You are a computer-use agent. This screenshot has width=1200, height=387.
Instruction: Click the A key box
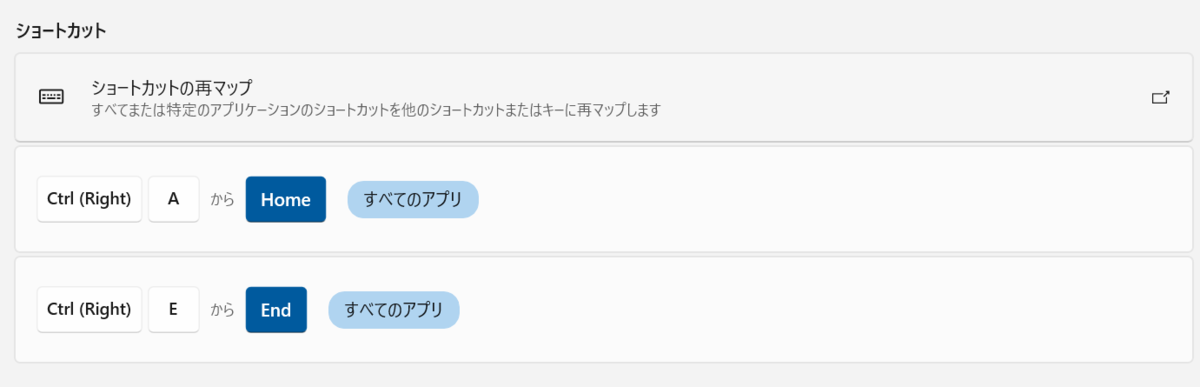pyautogui.click(x=174, y=199)
